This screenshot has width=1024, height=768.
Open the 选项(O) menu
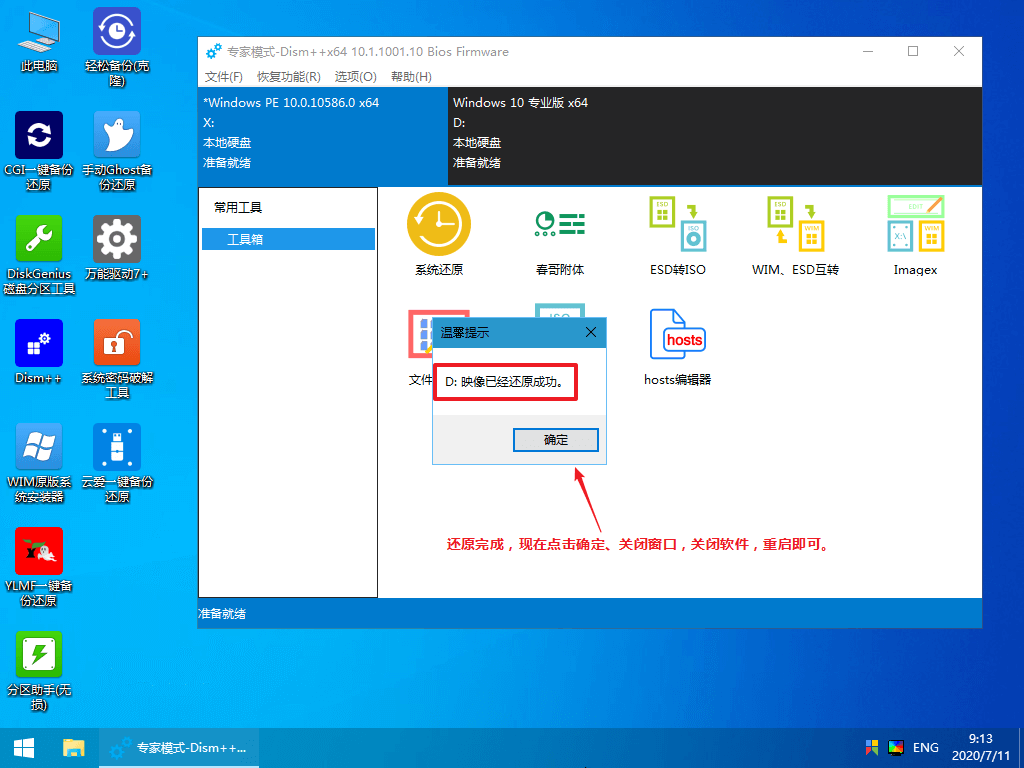point(355,77)
